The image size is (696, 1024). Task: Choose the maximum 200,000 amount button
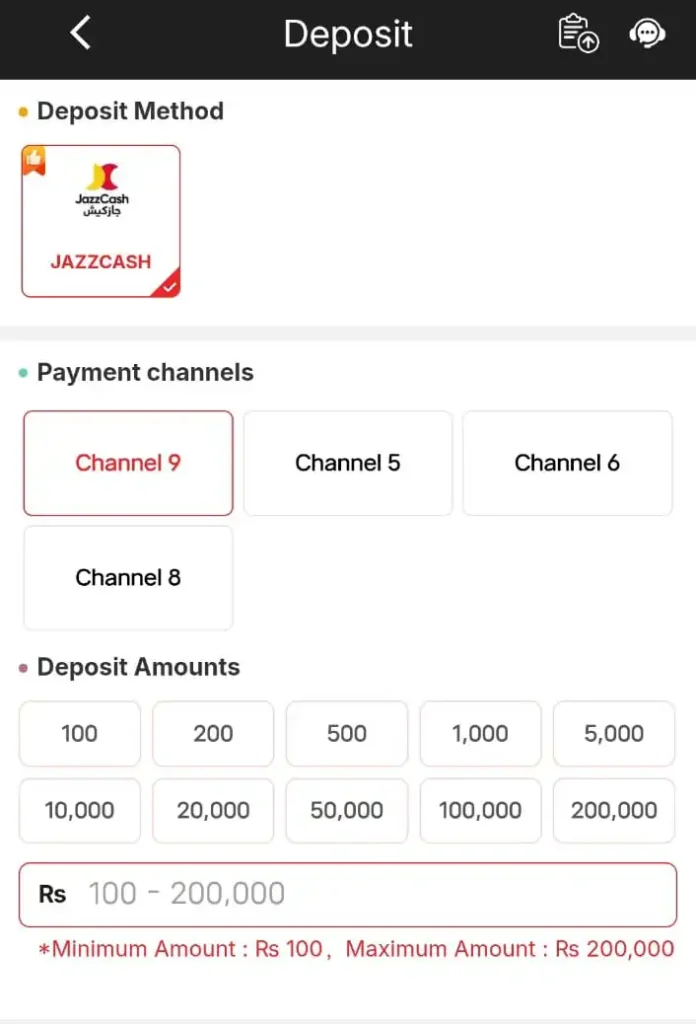[614, 811]
